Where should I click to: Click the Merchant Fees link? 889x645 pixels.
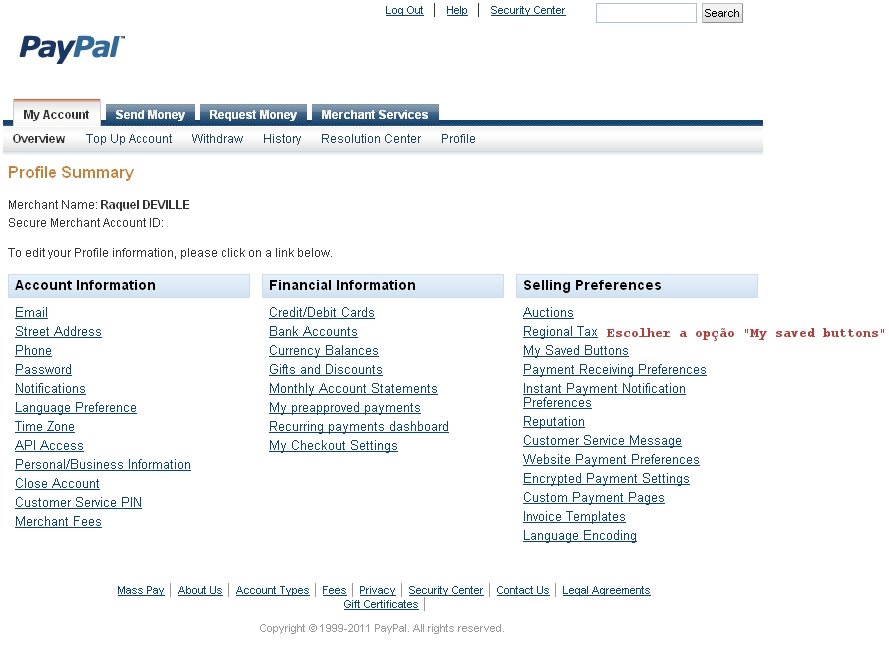[x=58, y=521]
